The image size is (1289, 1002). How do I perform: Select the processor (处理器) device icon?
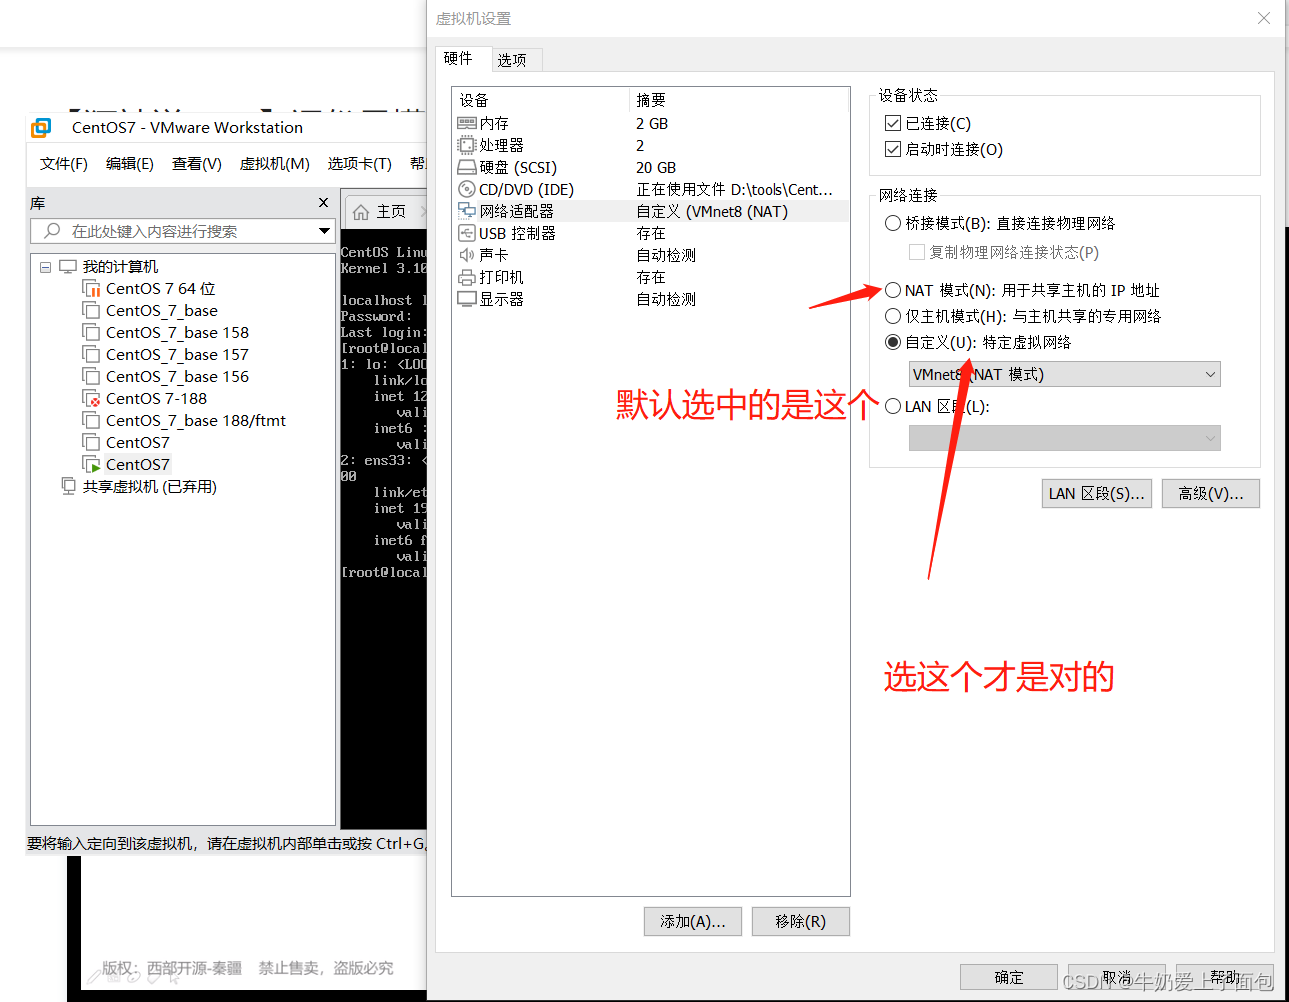click(x=467, y=145)
